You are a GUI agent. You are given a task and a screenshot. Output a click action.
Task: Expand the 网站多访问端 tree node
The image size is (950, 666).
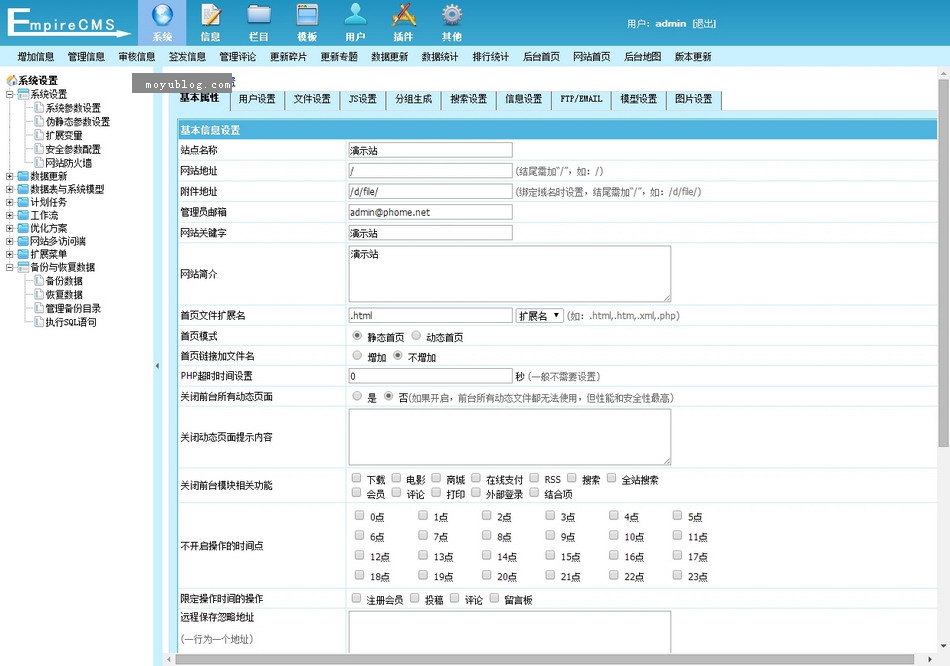pos(10,241)
